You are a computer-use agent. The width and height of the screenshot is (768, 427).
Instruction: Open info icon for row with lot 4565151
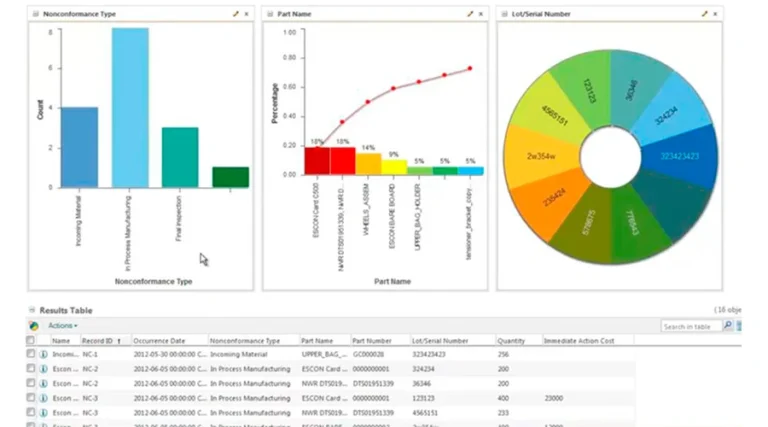coord(43,413)
